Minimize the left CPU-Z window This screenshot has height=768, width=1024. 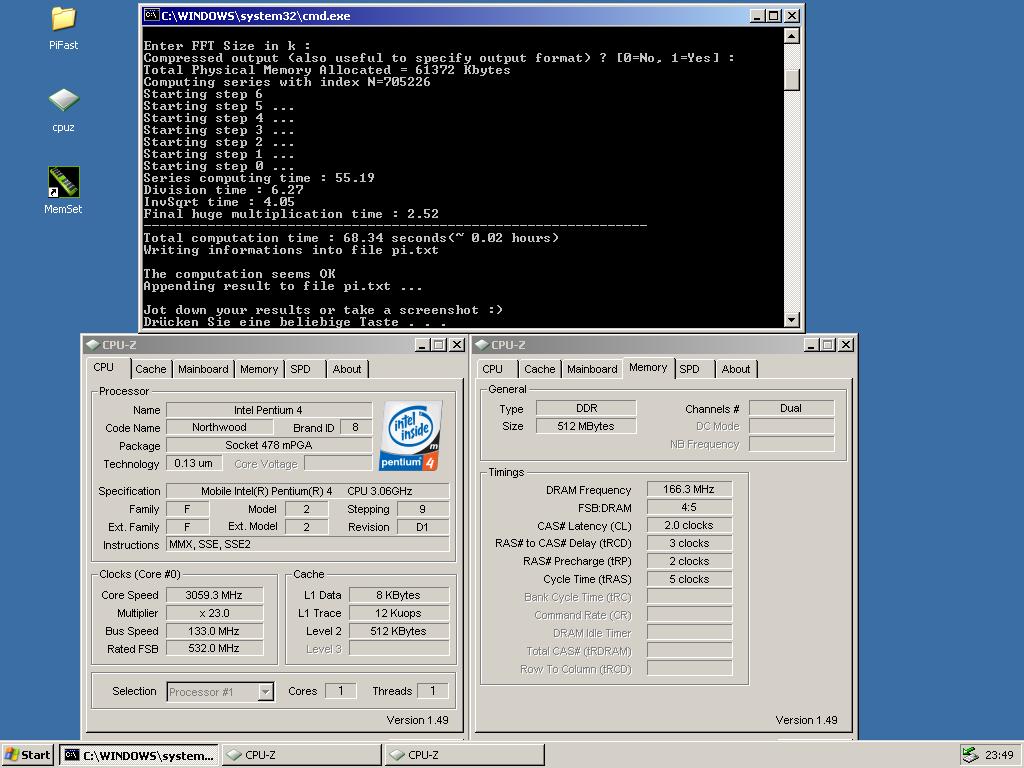point(423,345)
